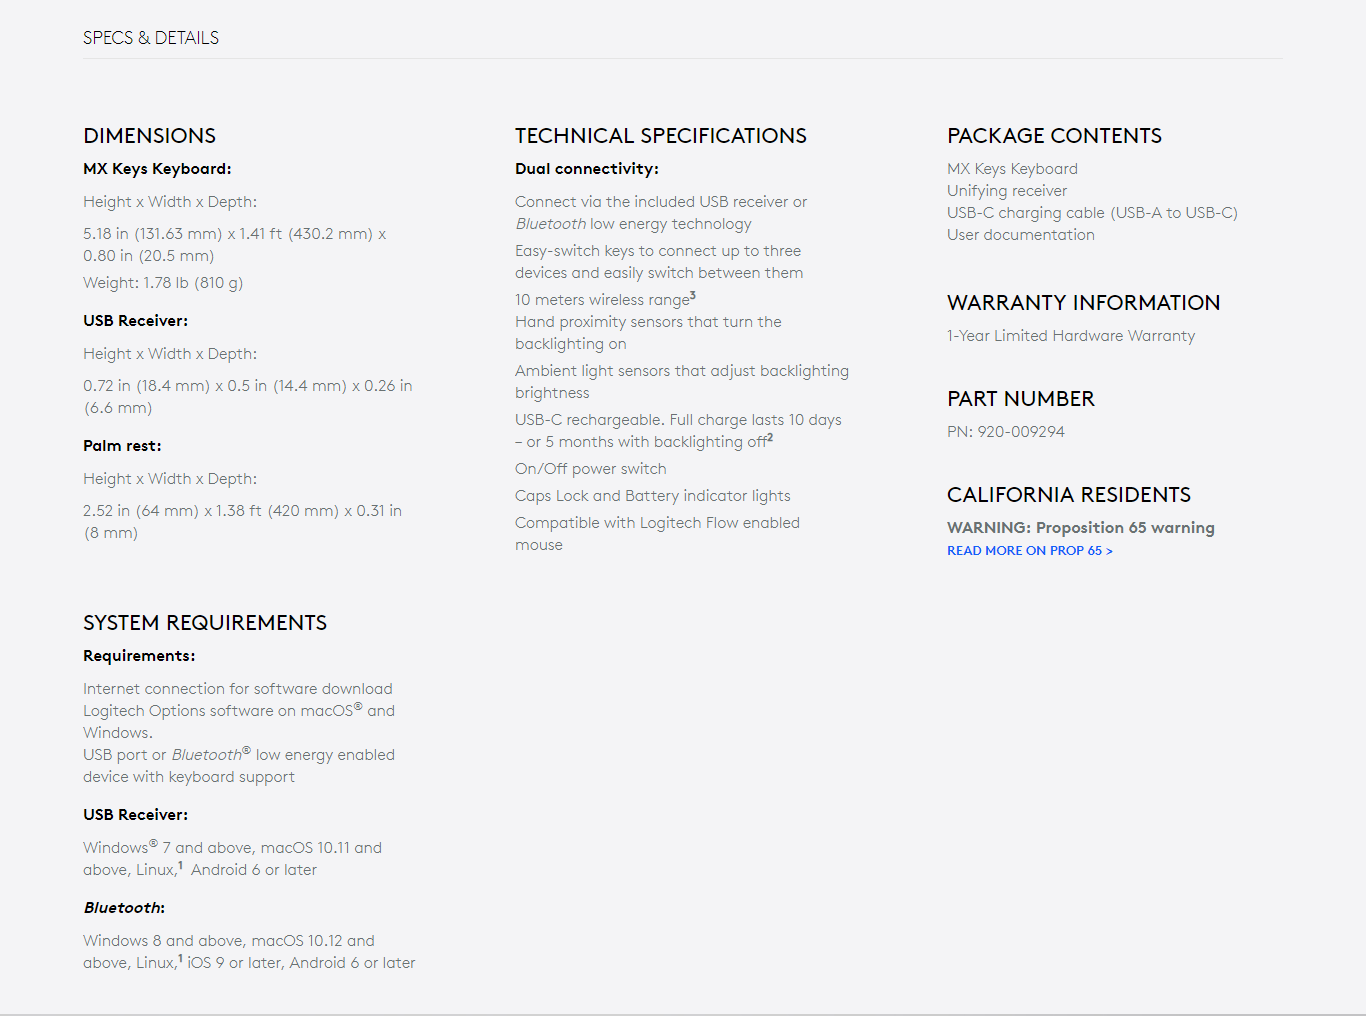The height and width of the screenshot is (1016, 1366).
Task: Click the Dual connectivity subheading
Action: click(586, 169)
